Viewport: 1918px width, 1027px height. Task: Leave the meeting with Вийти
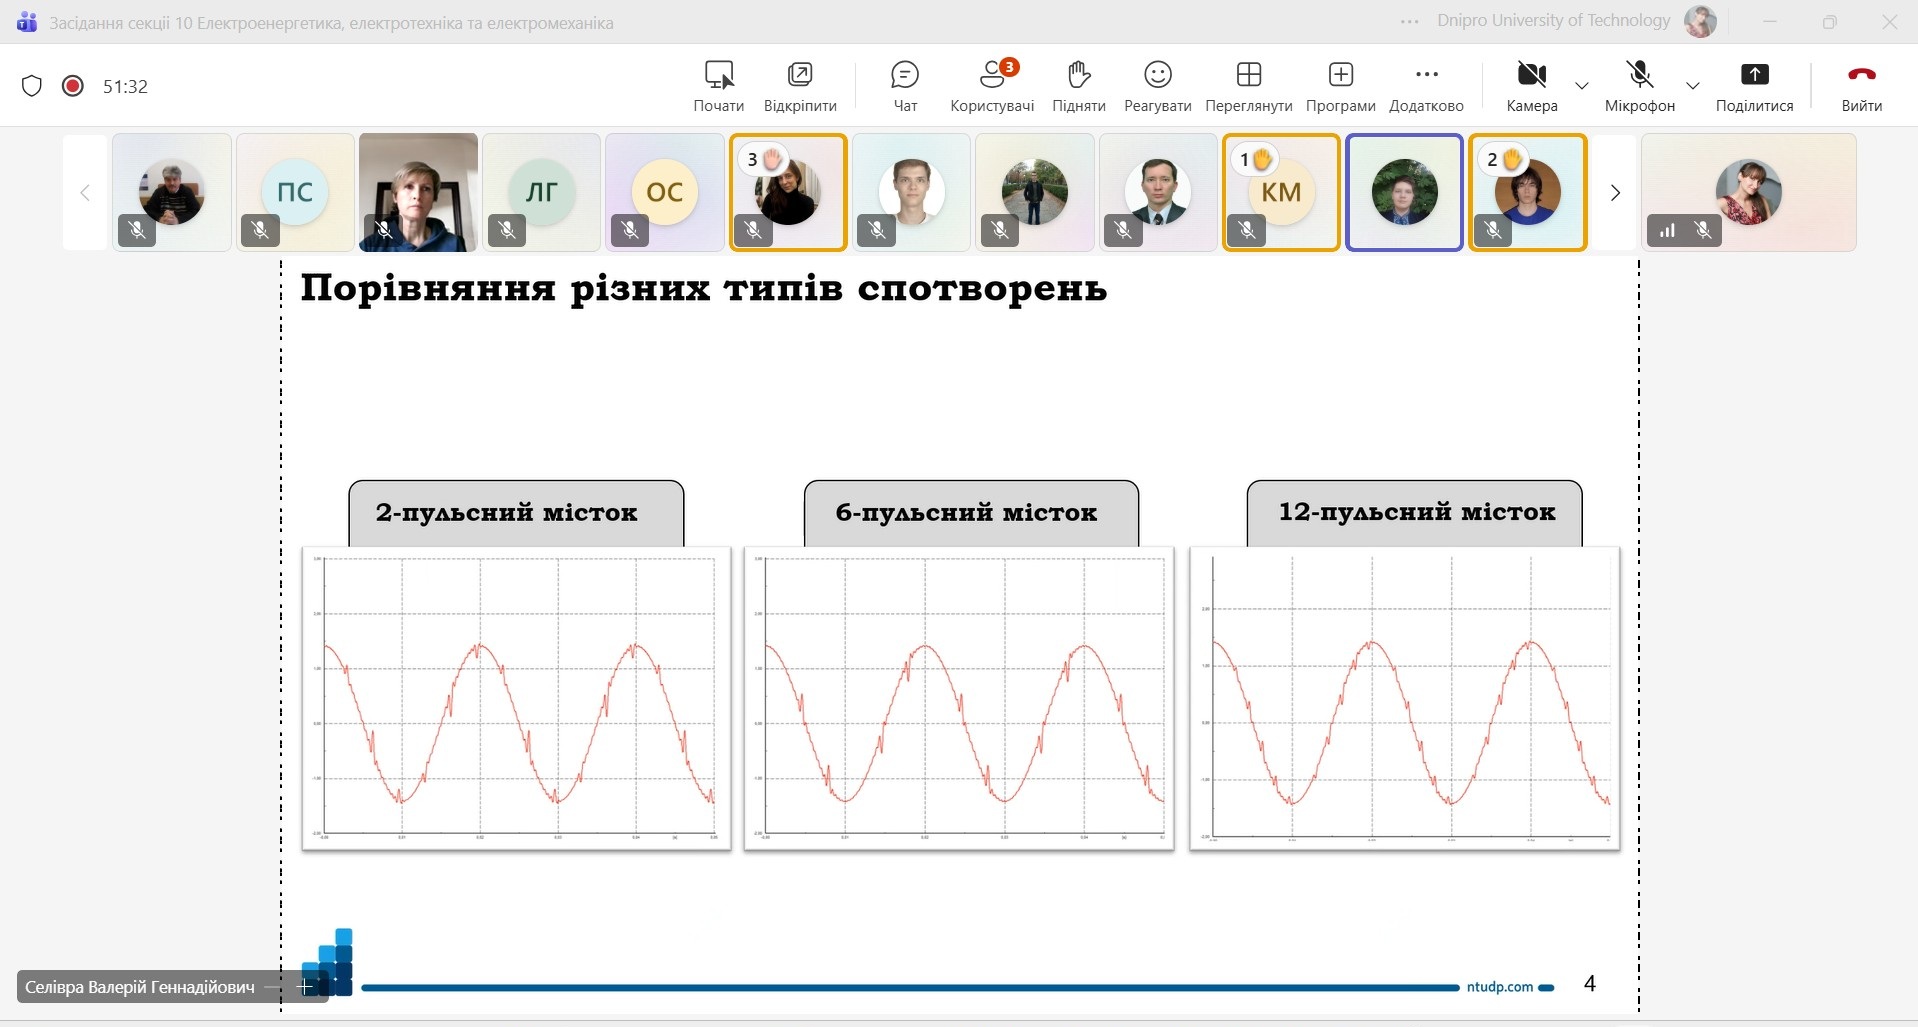click(x=1861, y=85)
